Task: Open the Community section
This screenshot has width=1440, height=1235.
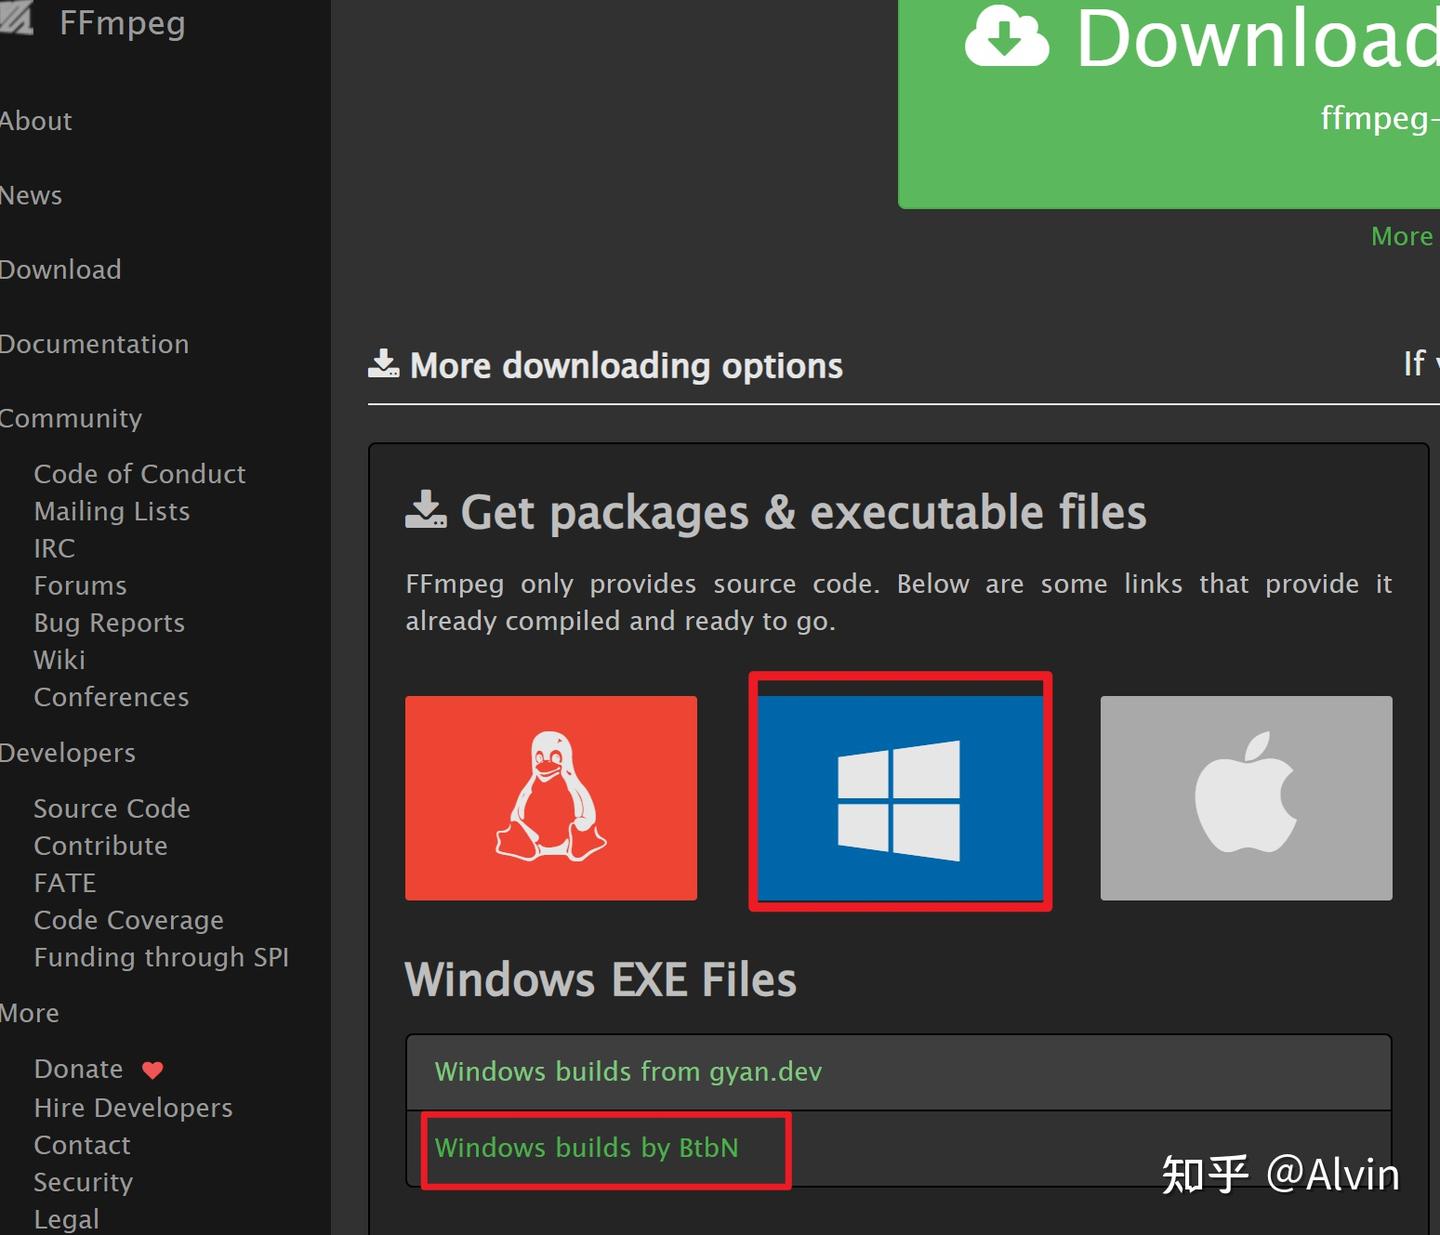Action: tap(71, 418)
